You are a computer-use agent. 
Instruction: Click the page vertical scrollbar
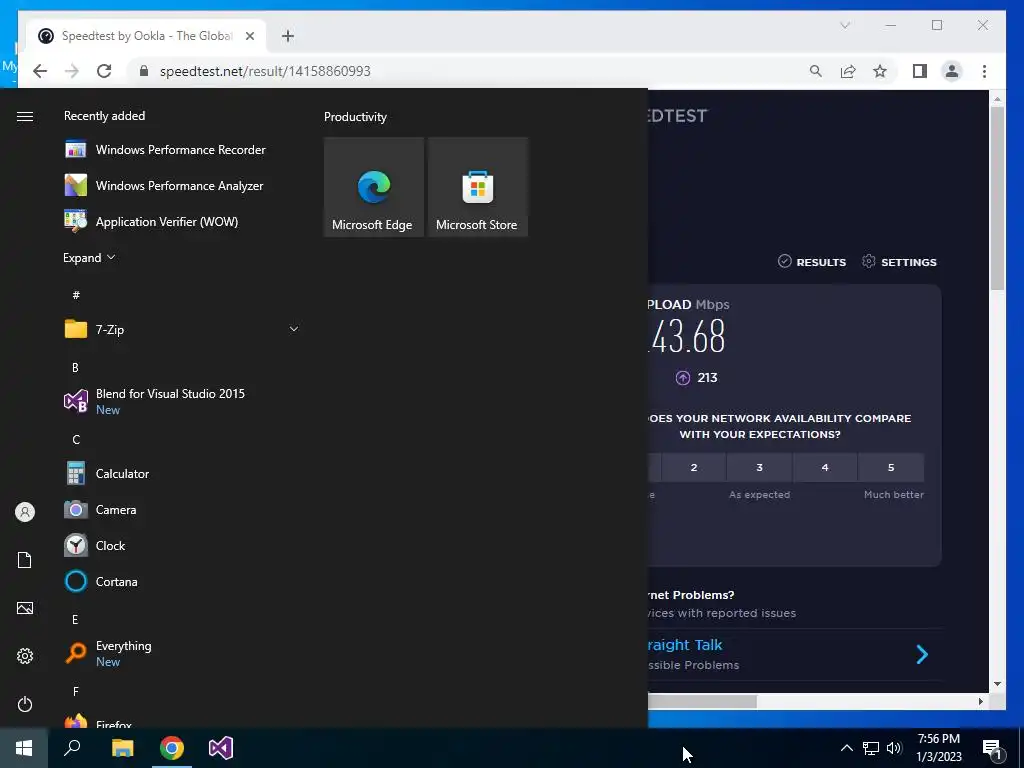pyautogui.click(x=997, y=198)
